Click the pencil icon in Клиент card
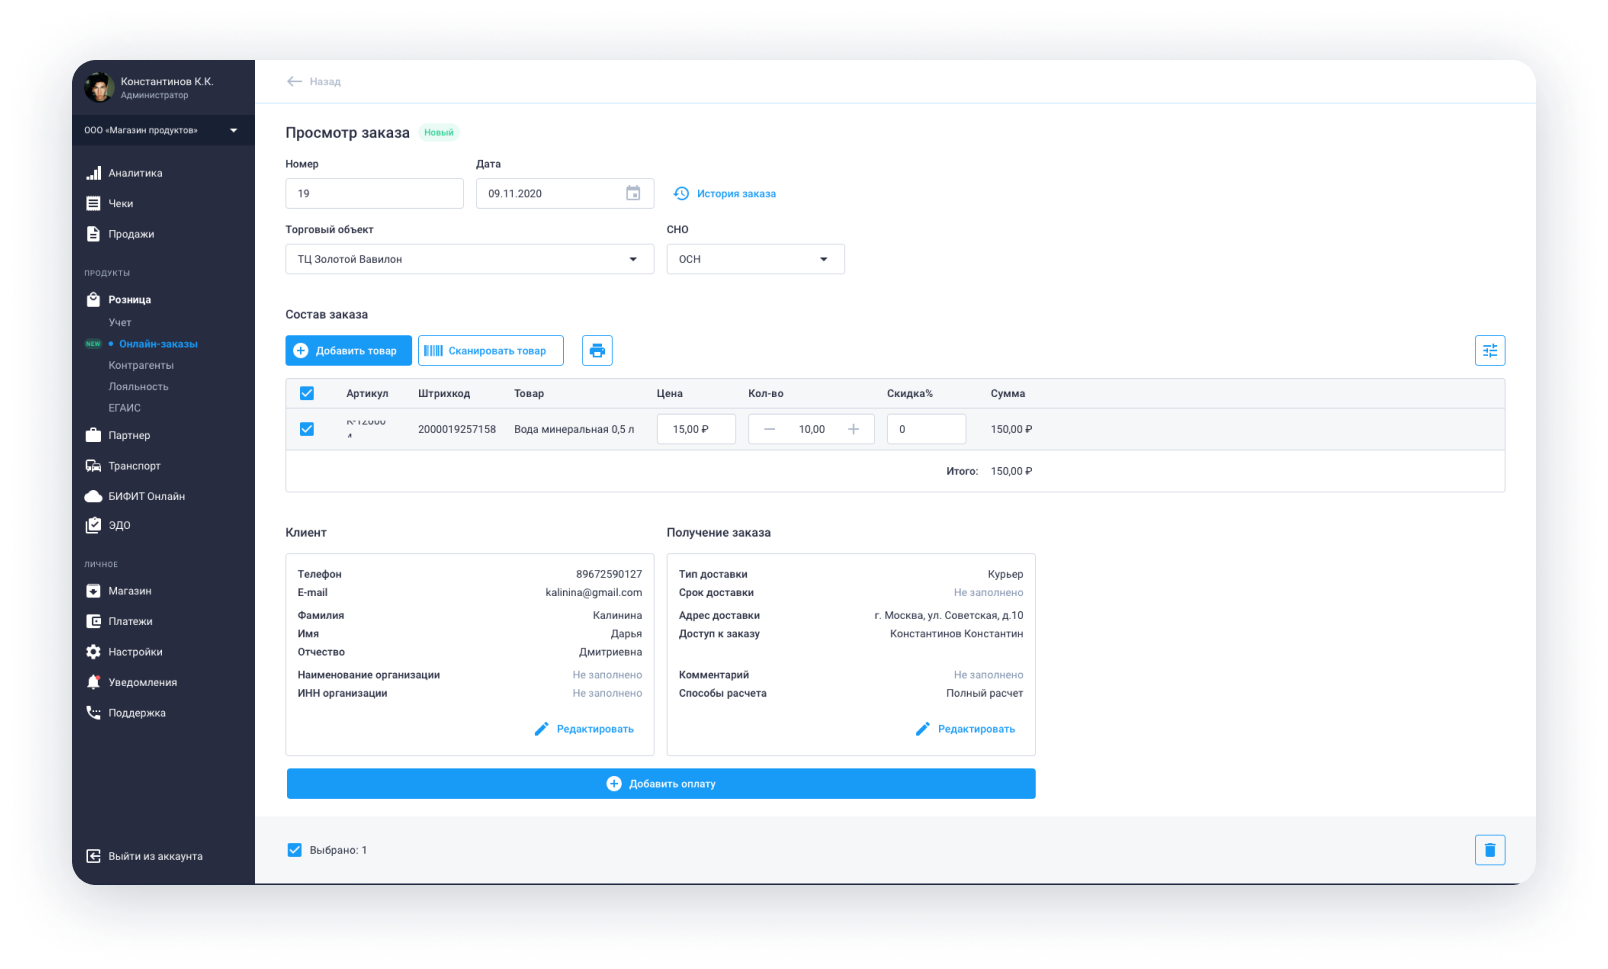The height and width of the screenshot is (969, 1608). coord(541,729)
